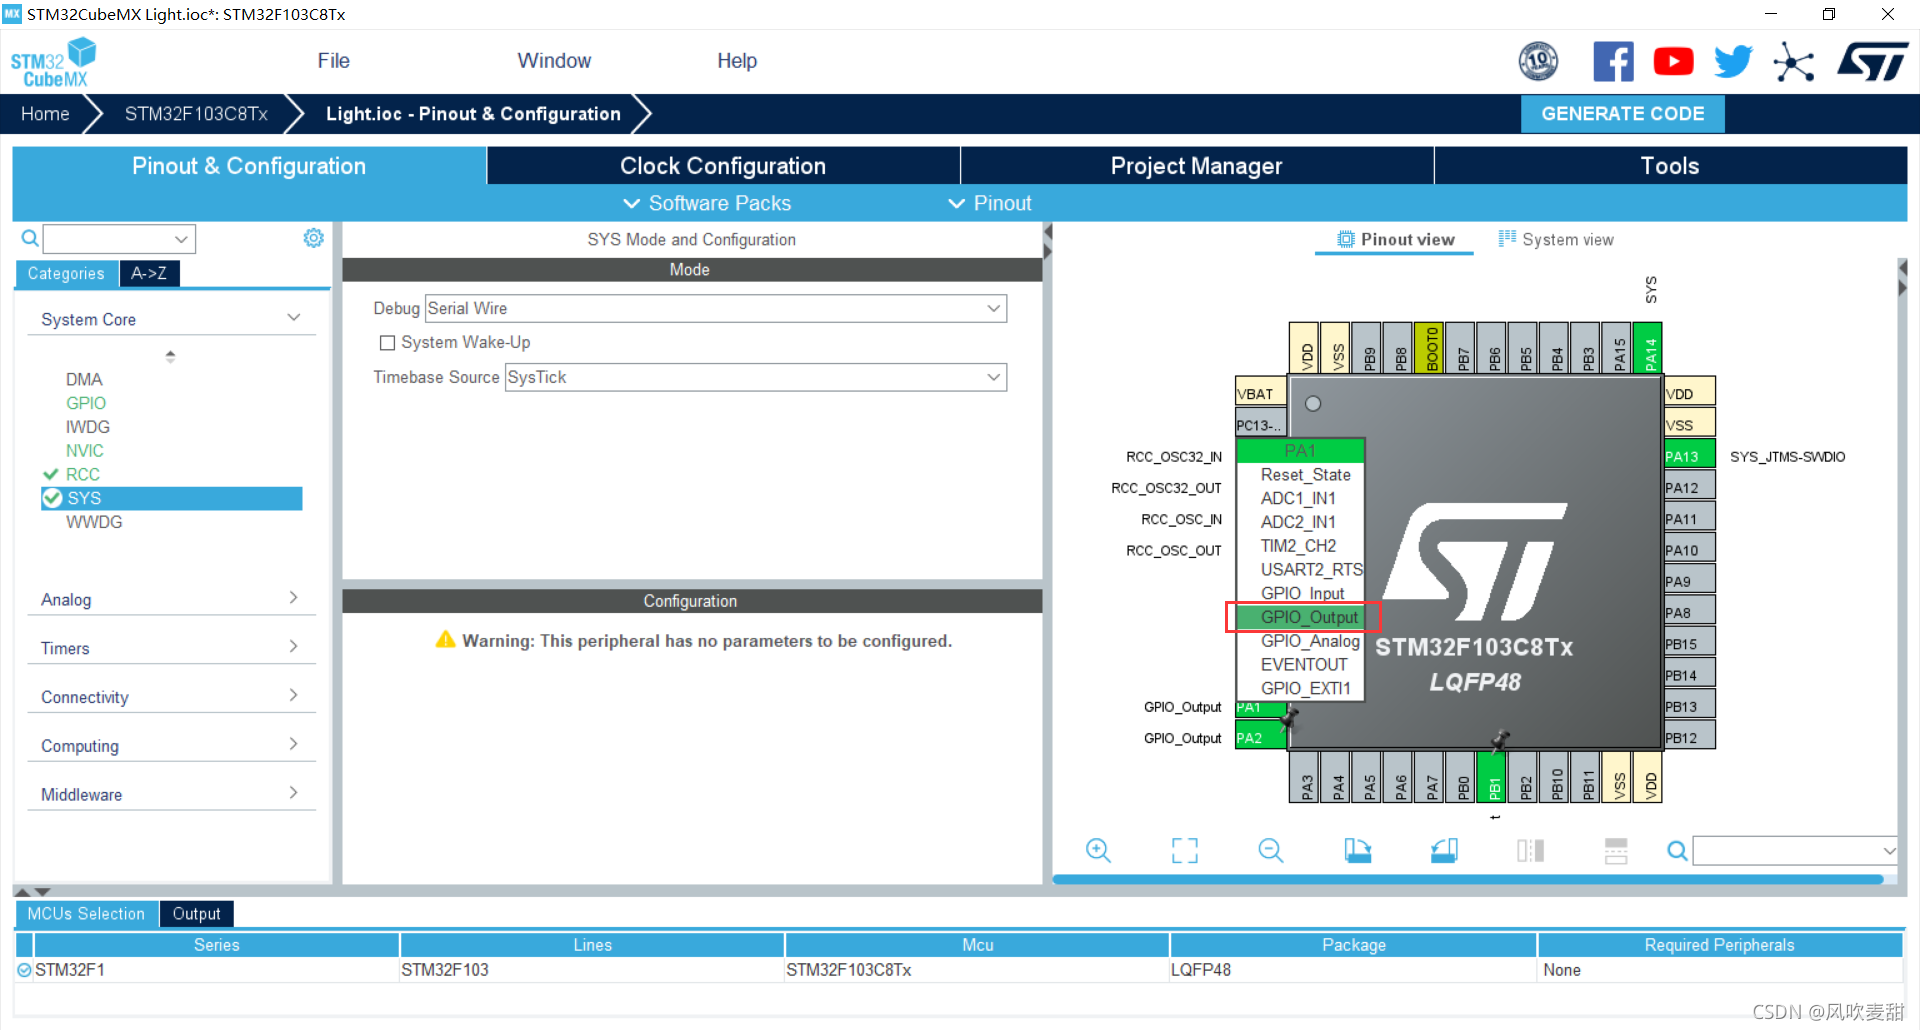Go to STM32F103C8Tx breadcrumb
This screenshot has width=1920, height=1030.
pyautogui.click(x=196, y=114)
